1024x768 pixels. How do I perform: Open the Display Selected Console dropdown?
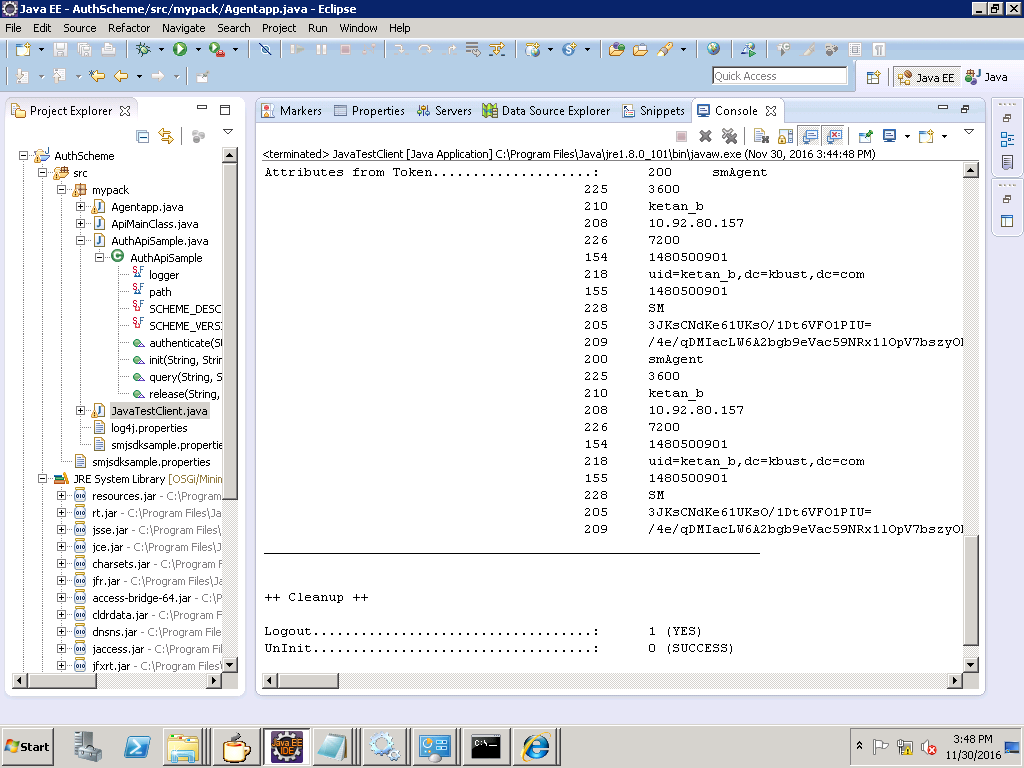coord(907,136)
